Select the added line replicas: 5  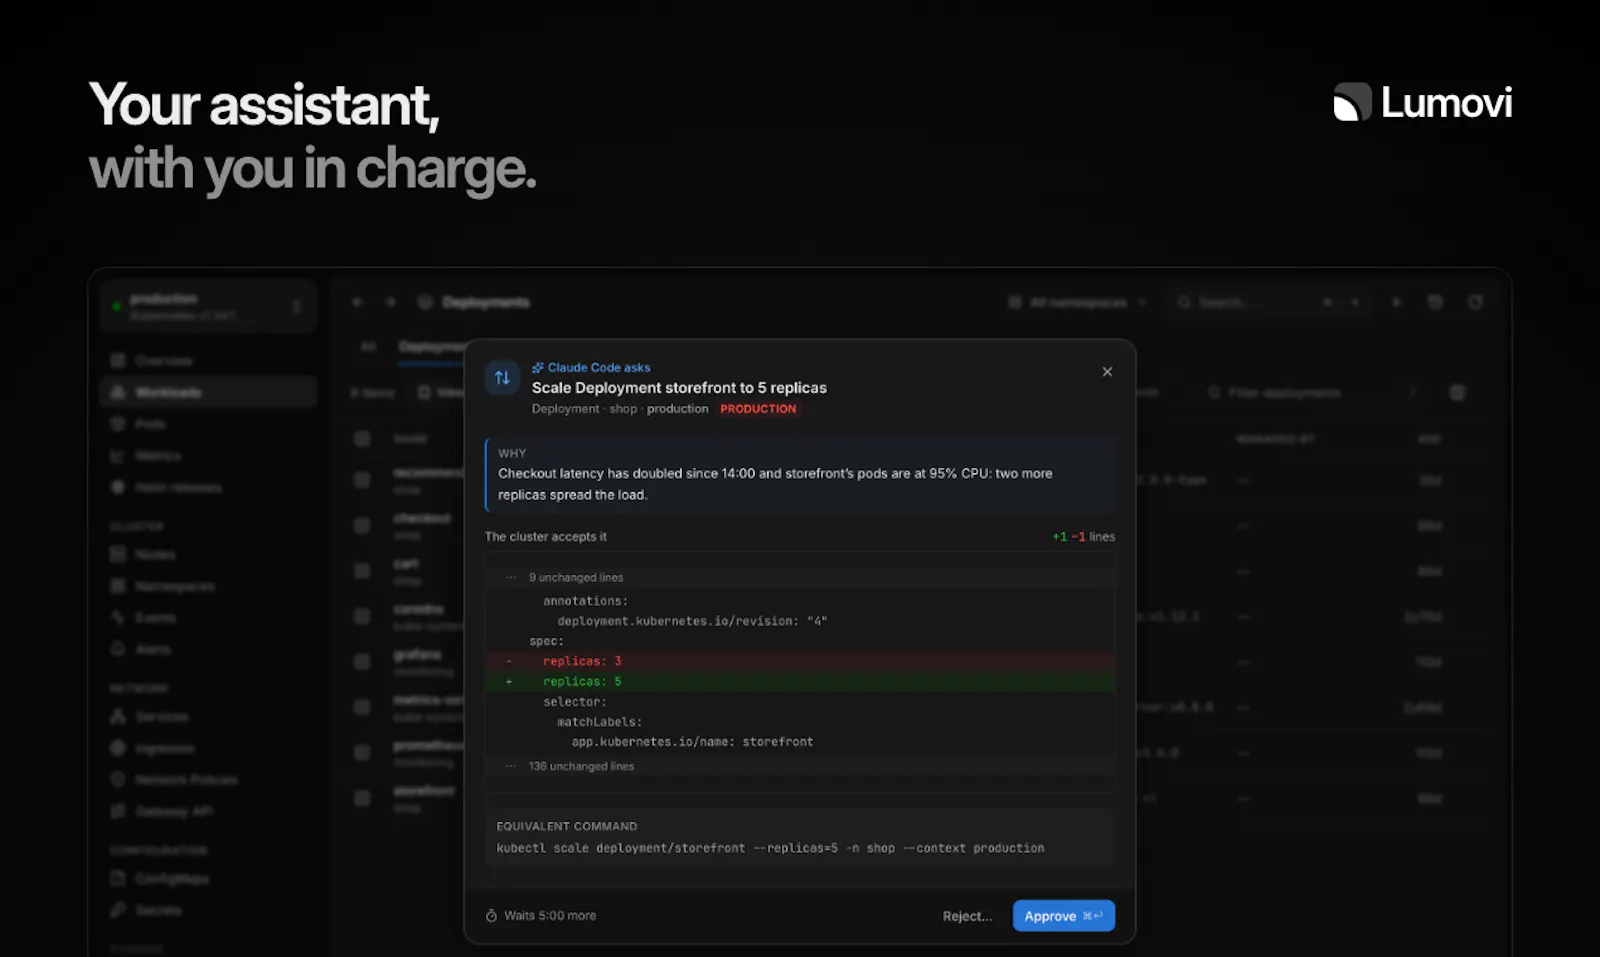(x=800, y=682)
